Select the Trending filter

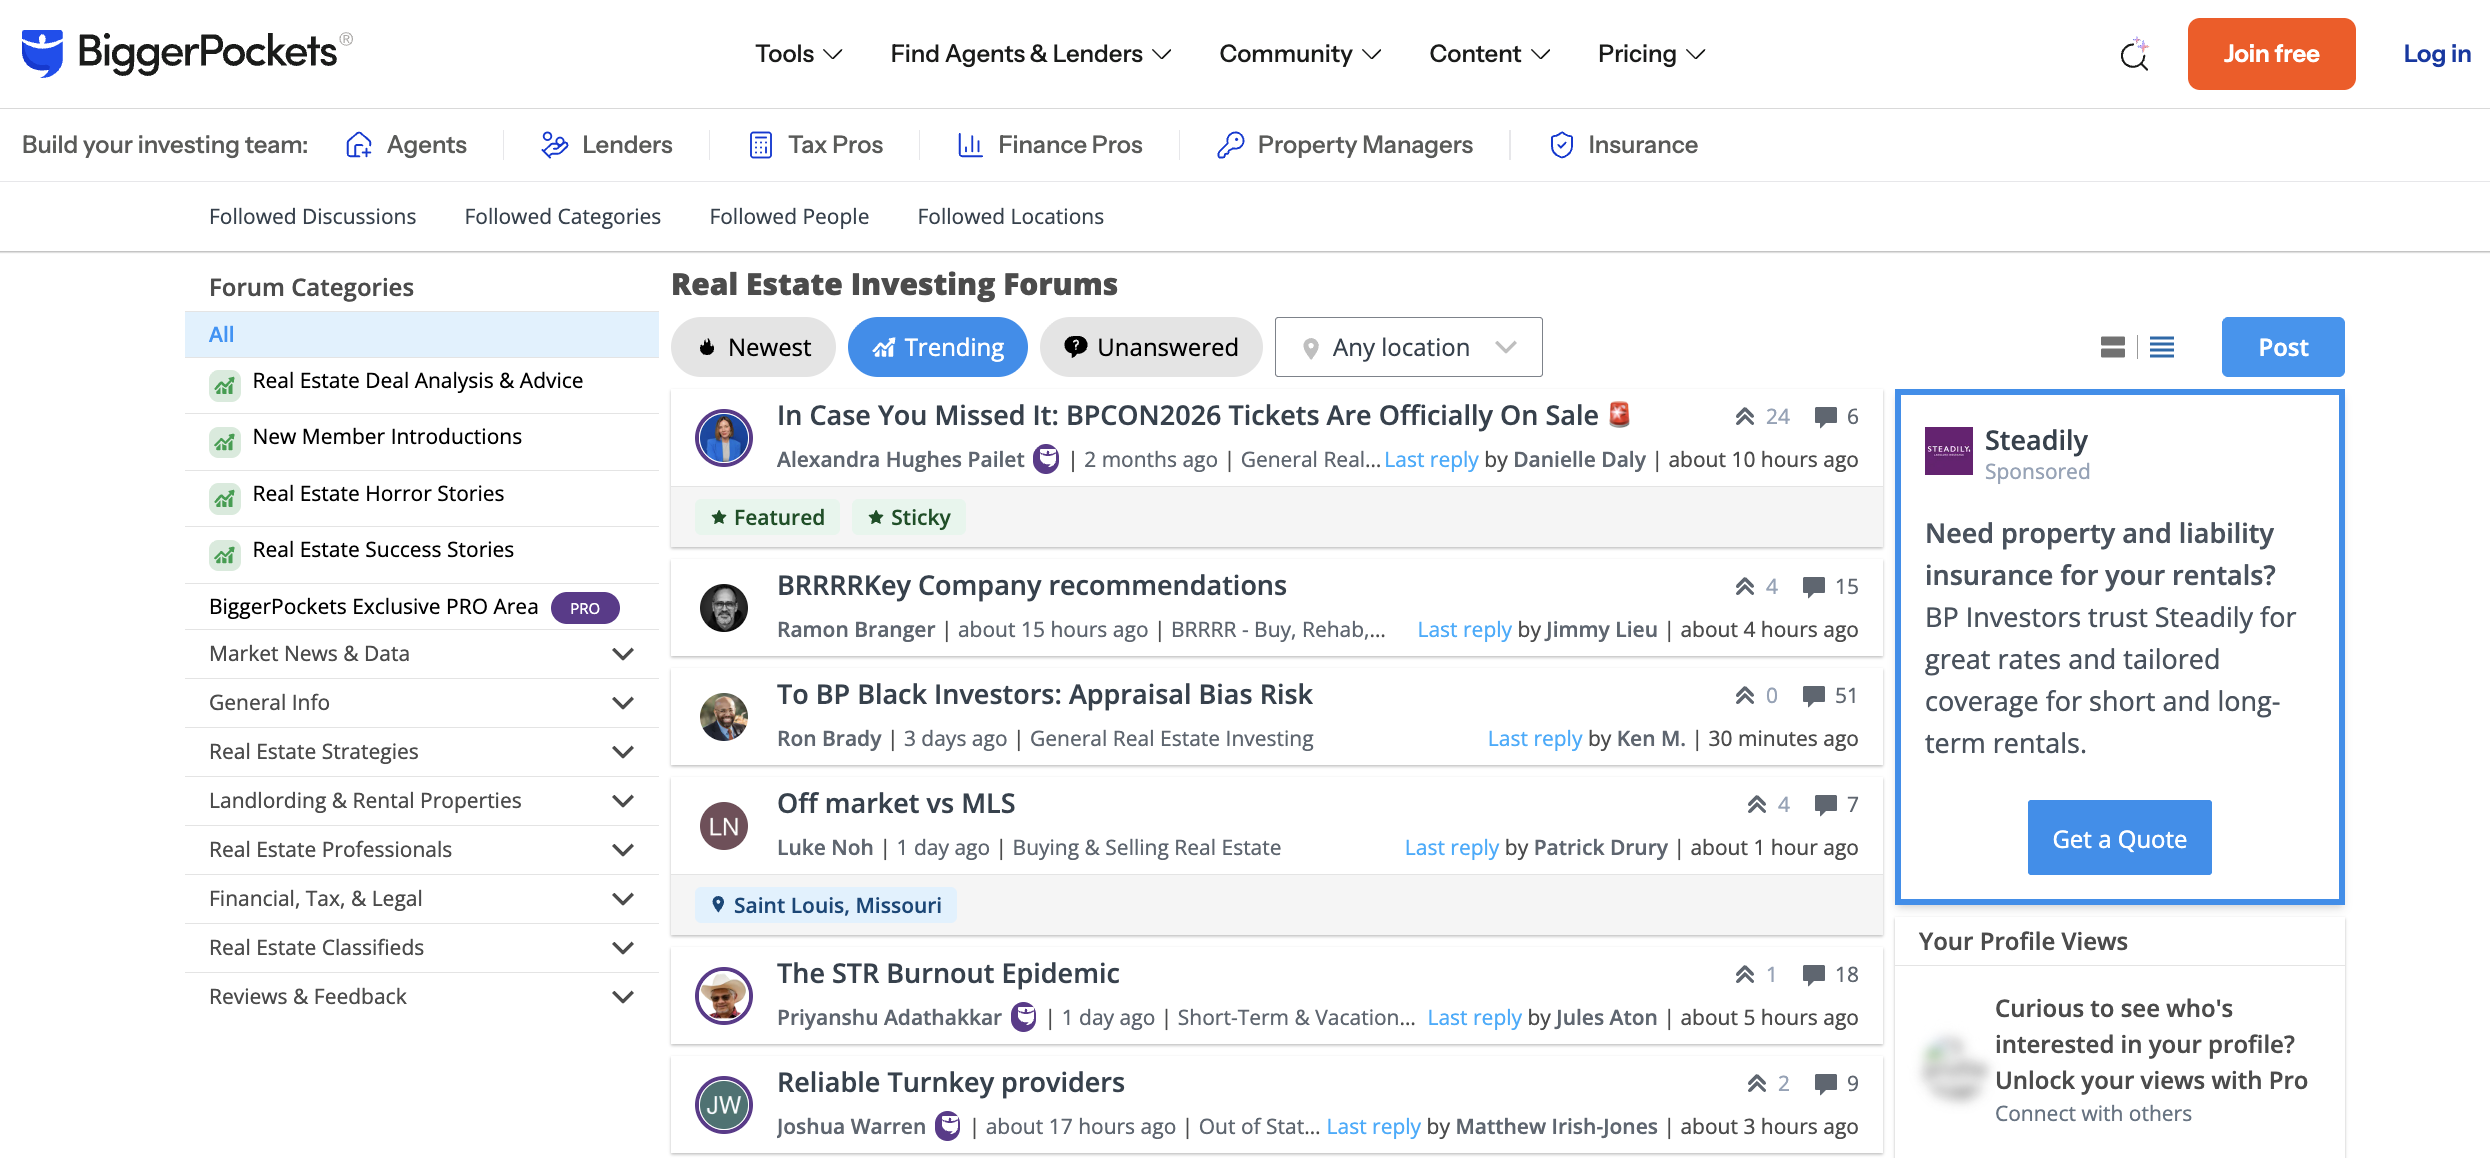tap(938, 347)
